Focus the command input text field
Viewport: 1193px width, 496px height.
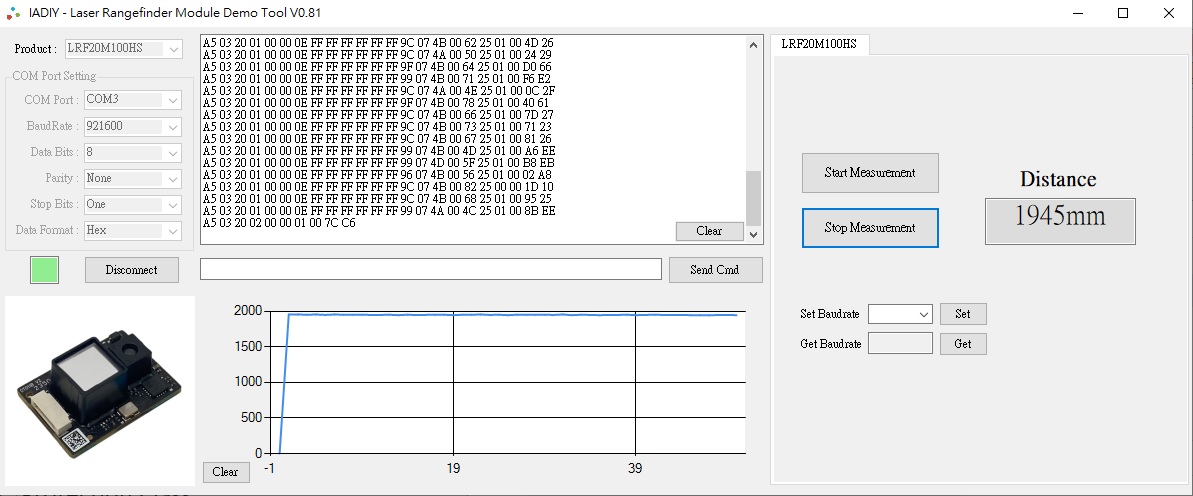[x=430, y=270]
